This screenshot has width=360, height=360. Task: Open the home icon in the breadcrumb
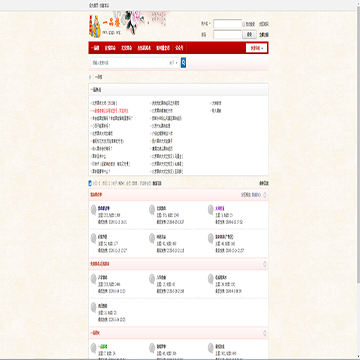pos(90,77)
